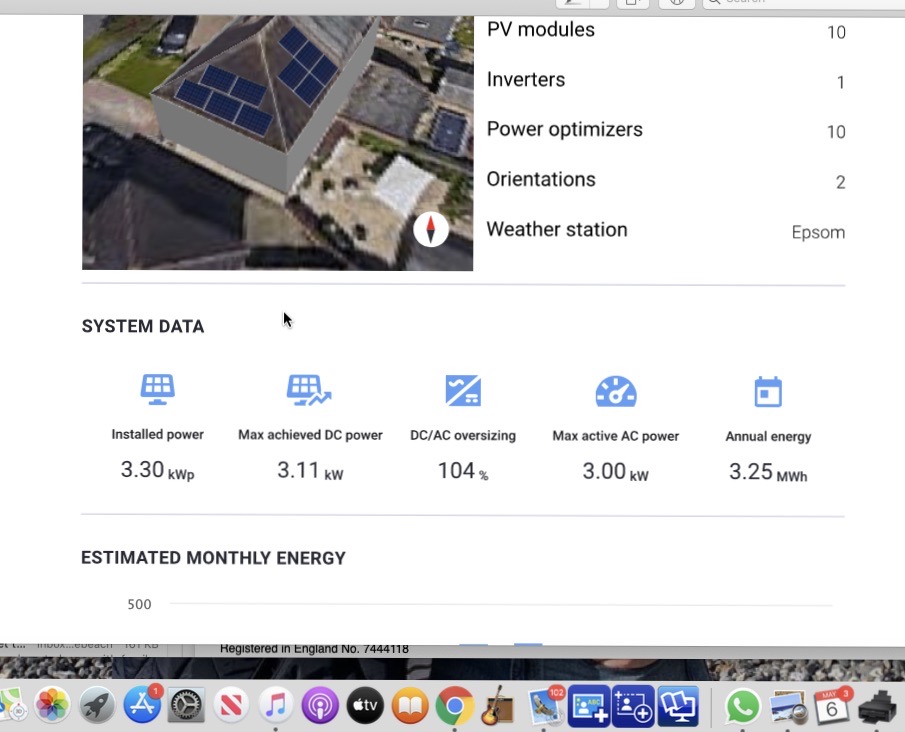Click the ESTIMATED MONTHLY ENERGY heading
This screenshot has height=732, width=905.
pos(214,558)
